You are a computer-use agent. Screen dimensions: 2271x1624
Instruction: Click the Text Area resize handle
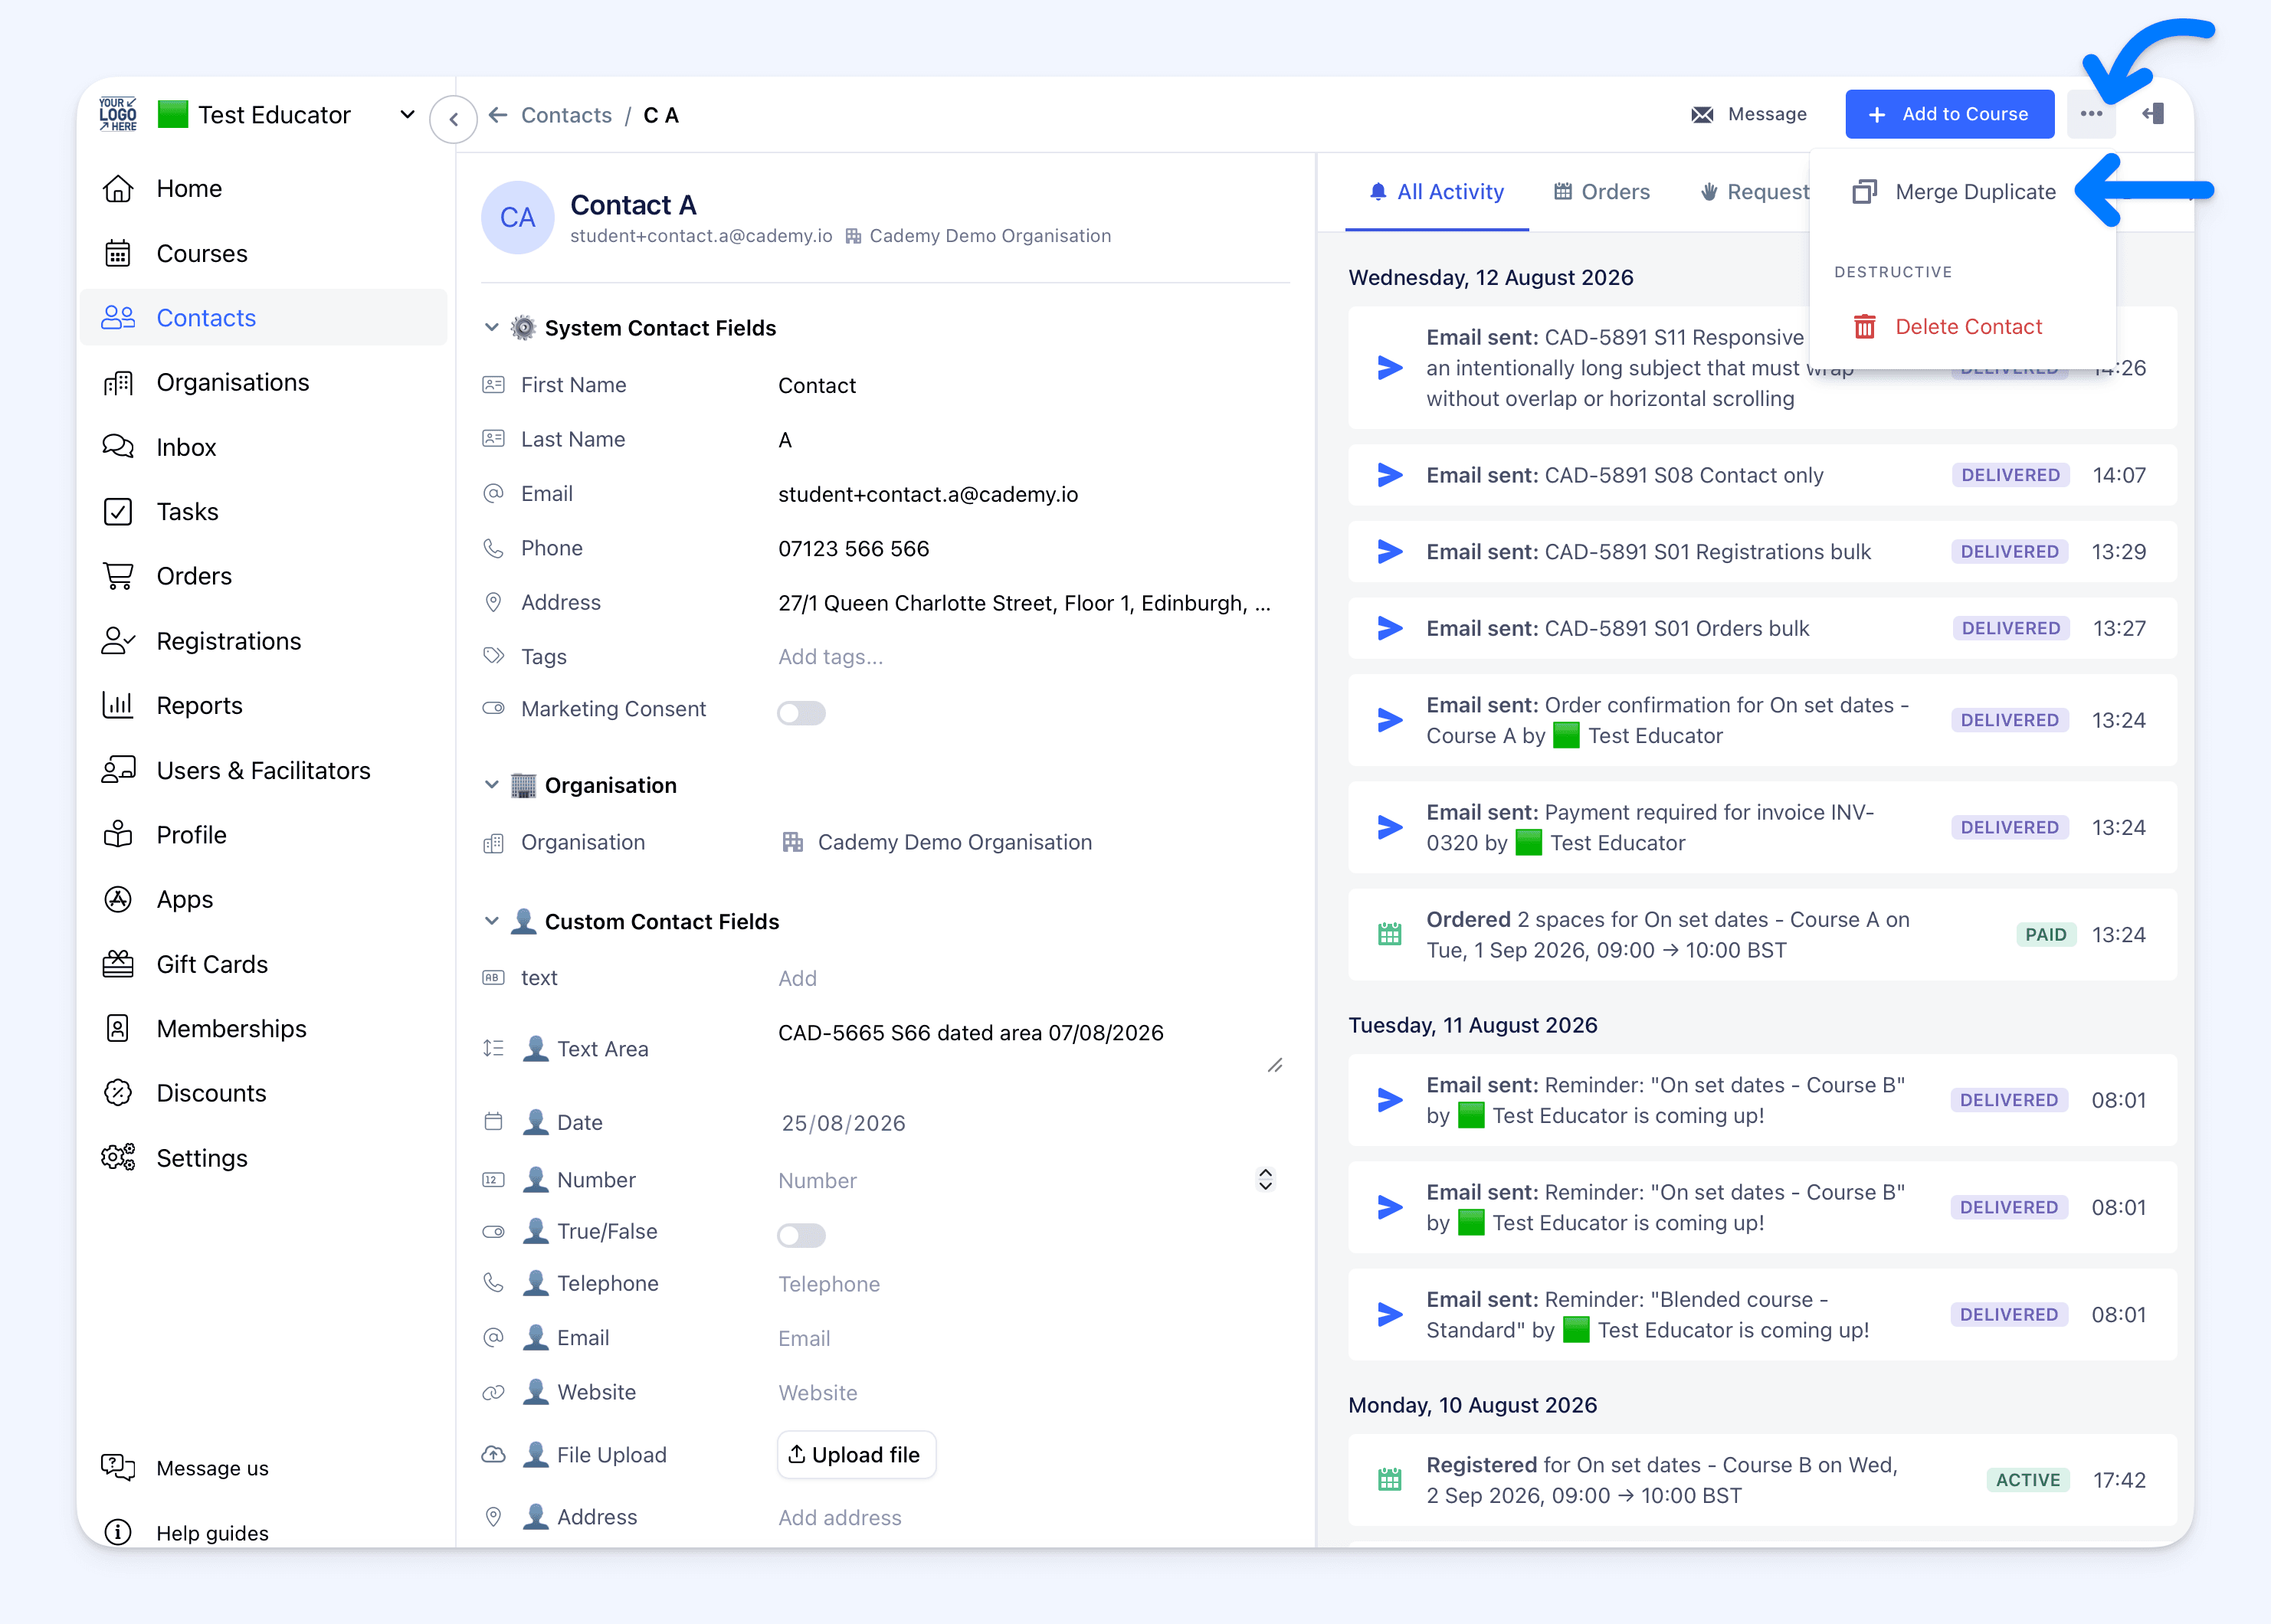click(x=1275, y=1066)
